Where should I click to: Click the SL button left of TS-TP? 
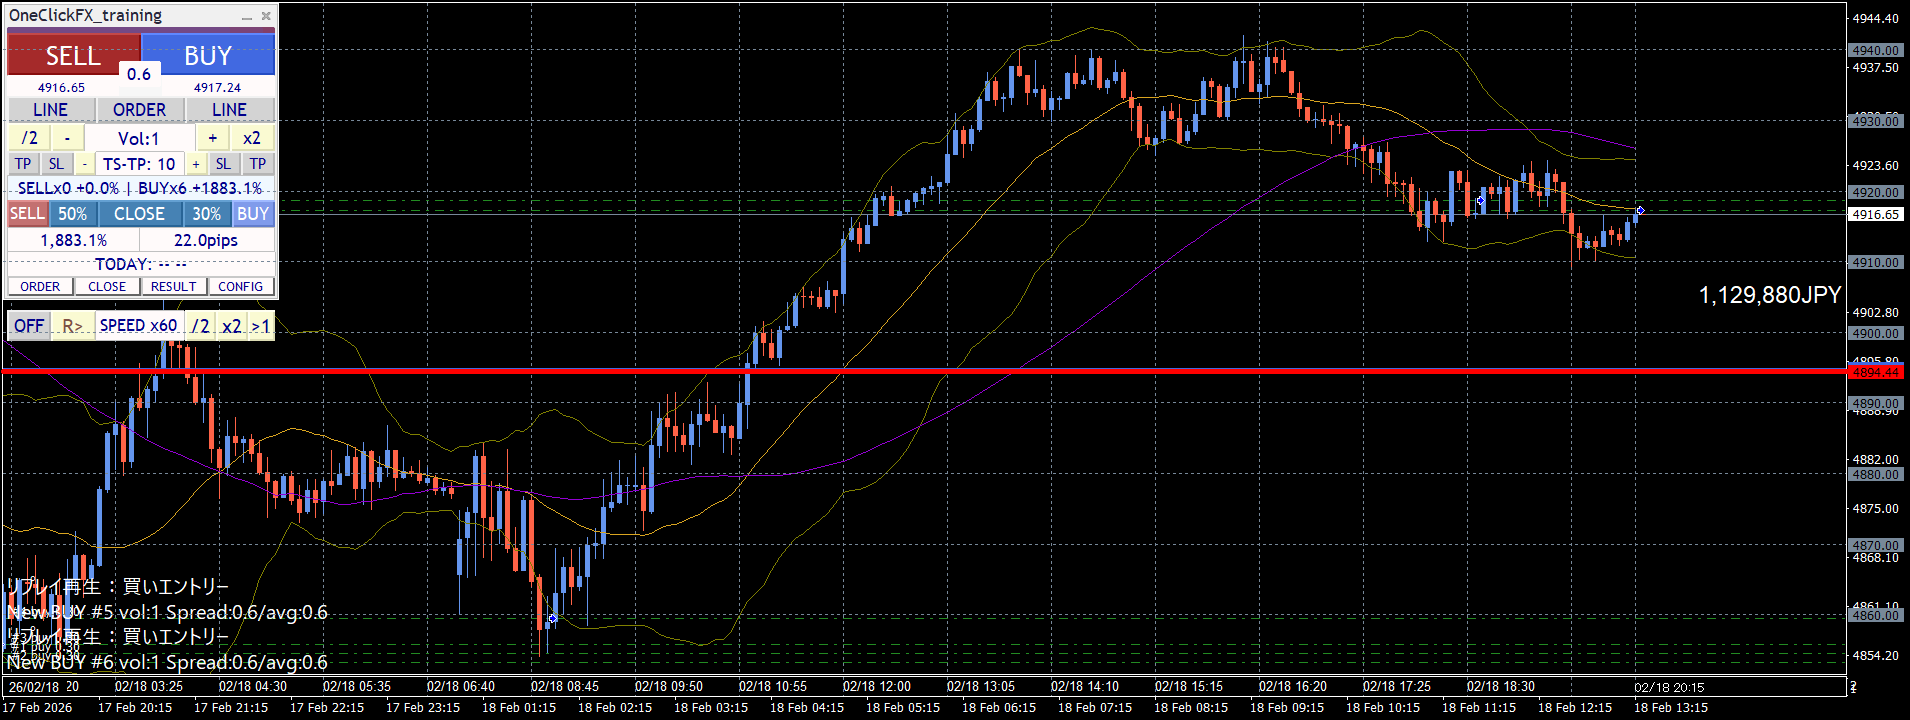click(x=56, y=164)
